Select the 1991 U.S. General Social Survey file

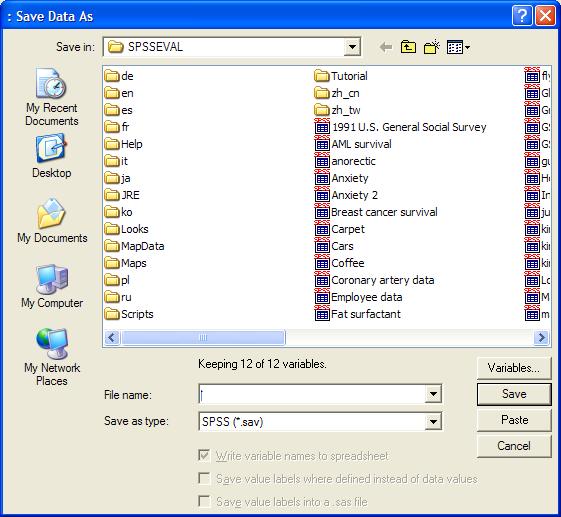point(401,127)
